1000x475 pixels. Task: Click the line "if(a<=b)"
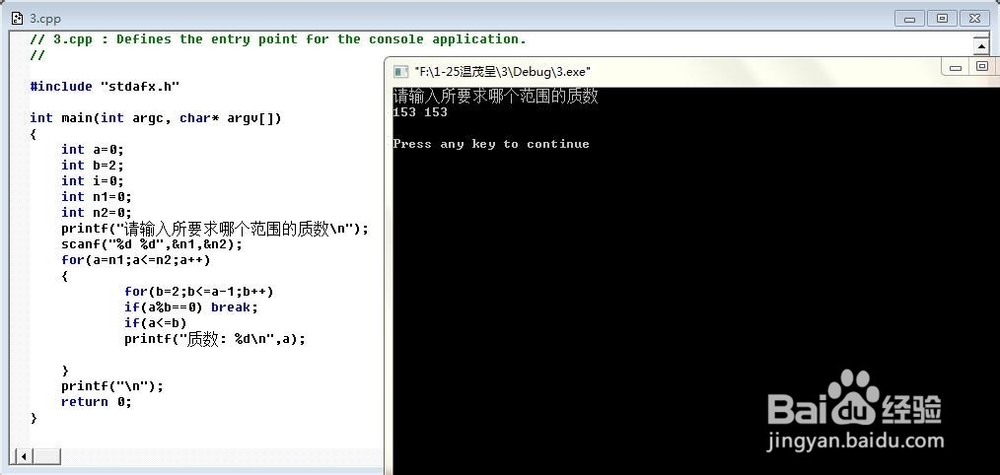point(156,323)
